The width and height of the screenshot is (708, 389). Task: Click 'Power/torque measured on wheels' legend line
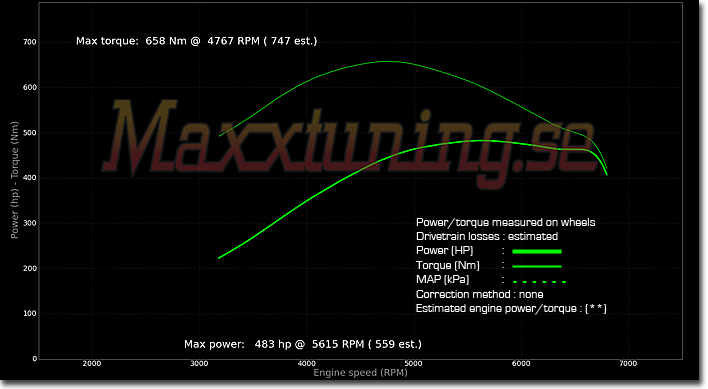pos(505,222)
